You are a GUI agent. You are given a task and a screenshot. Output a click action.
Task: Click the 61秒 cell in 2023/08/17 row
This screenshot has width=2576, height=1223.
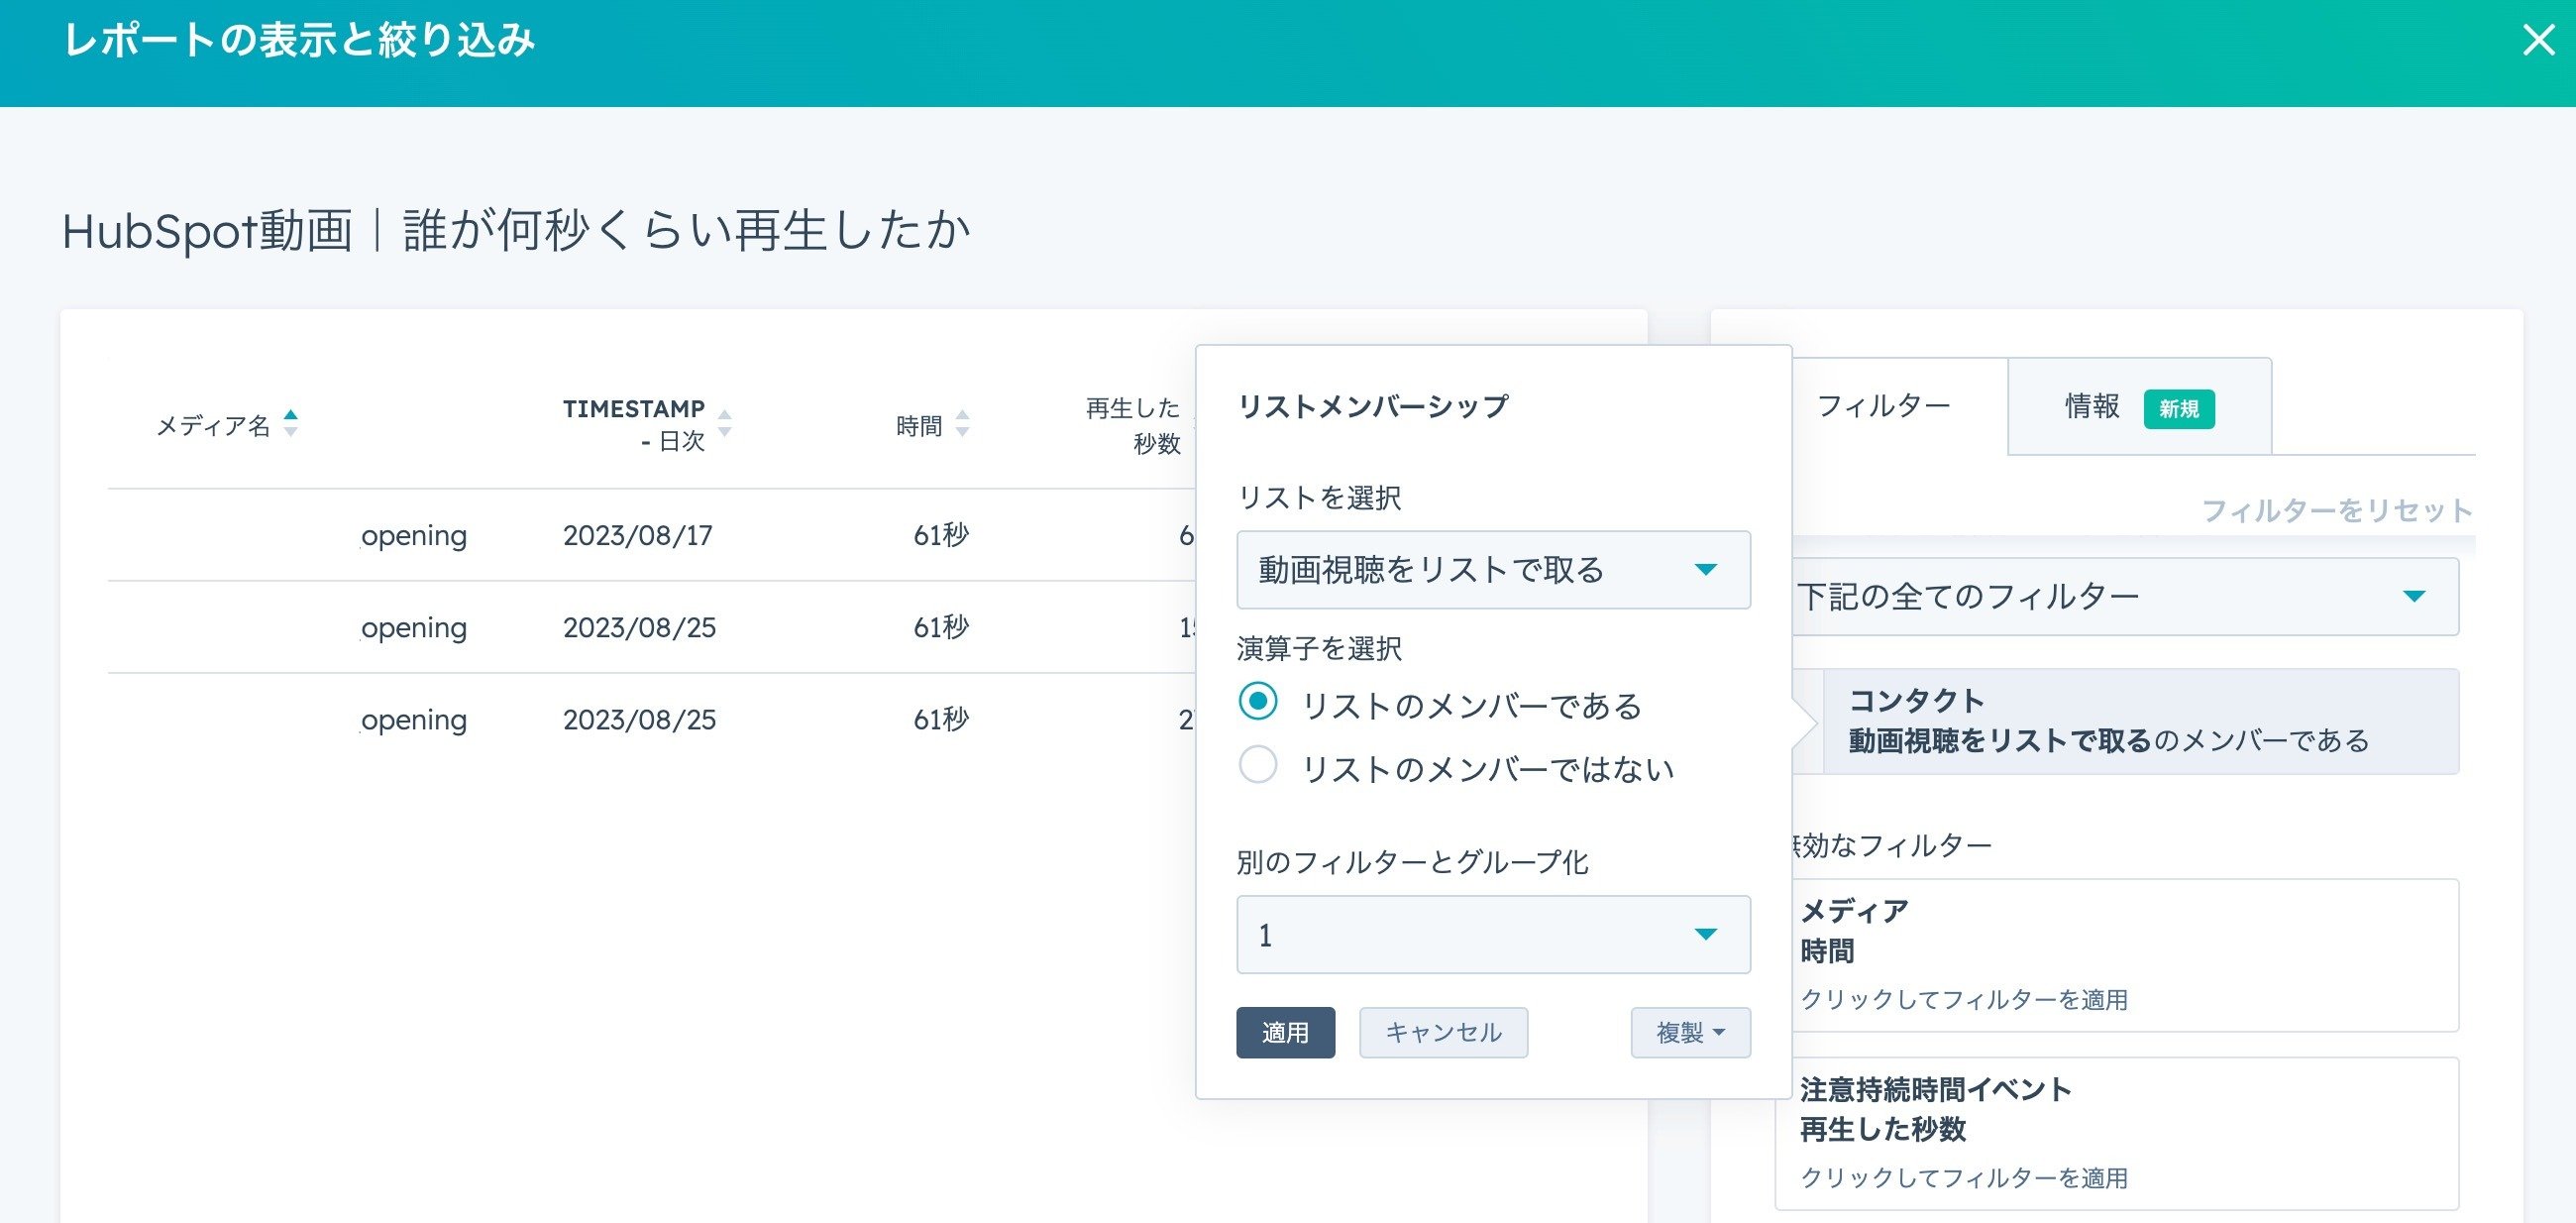point(941,536)
